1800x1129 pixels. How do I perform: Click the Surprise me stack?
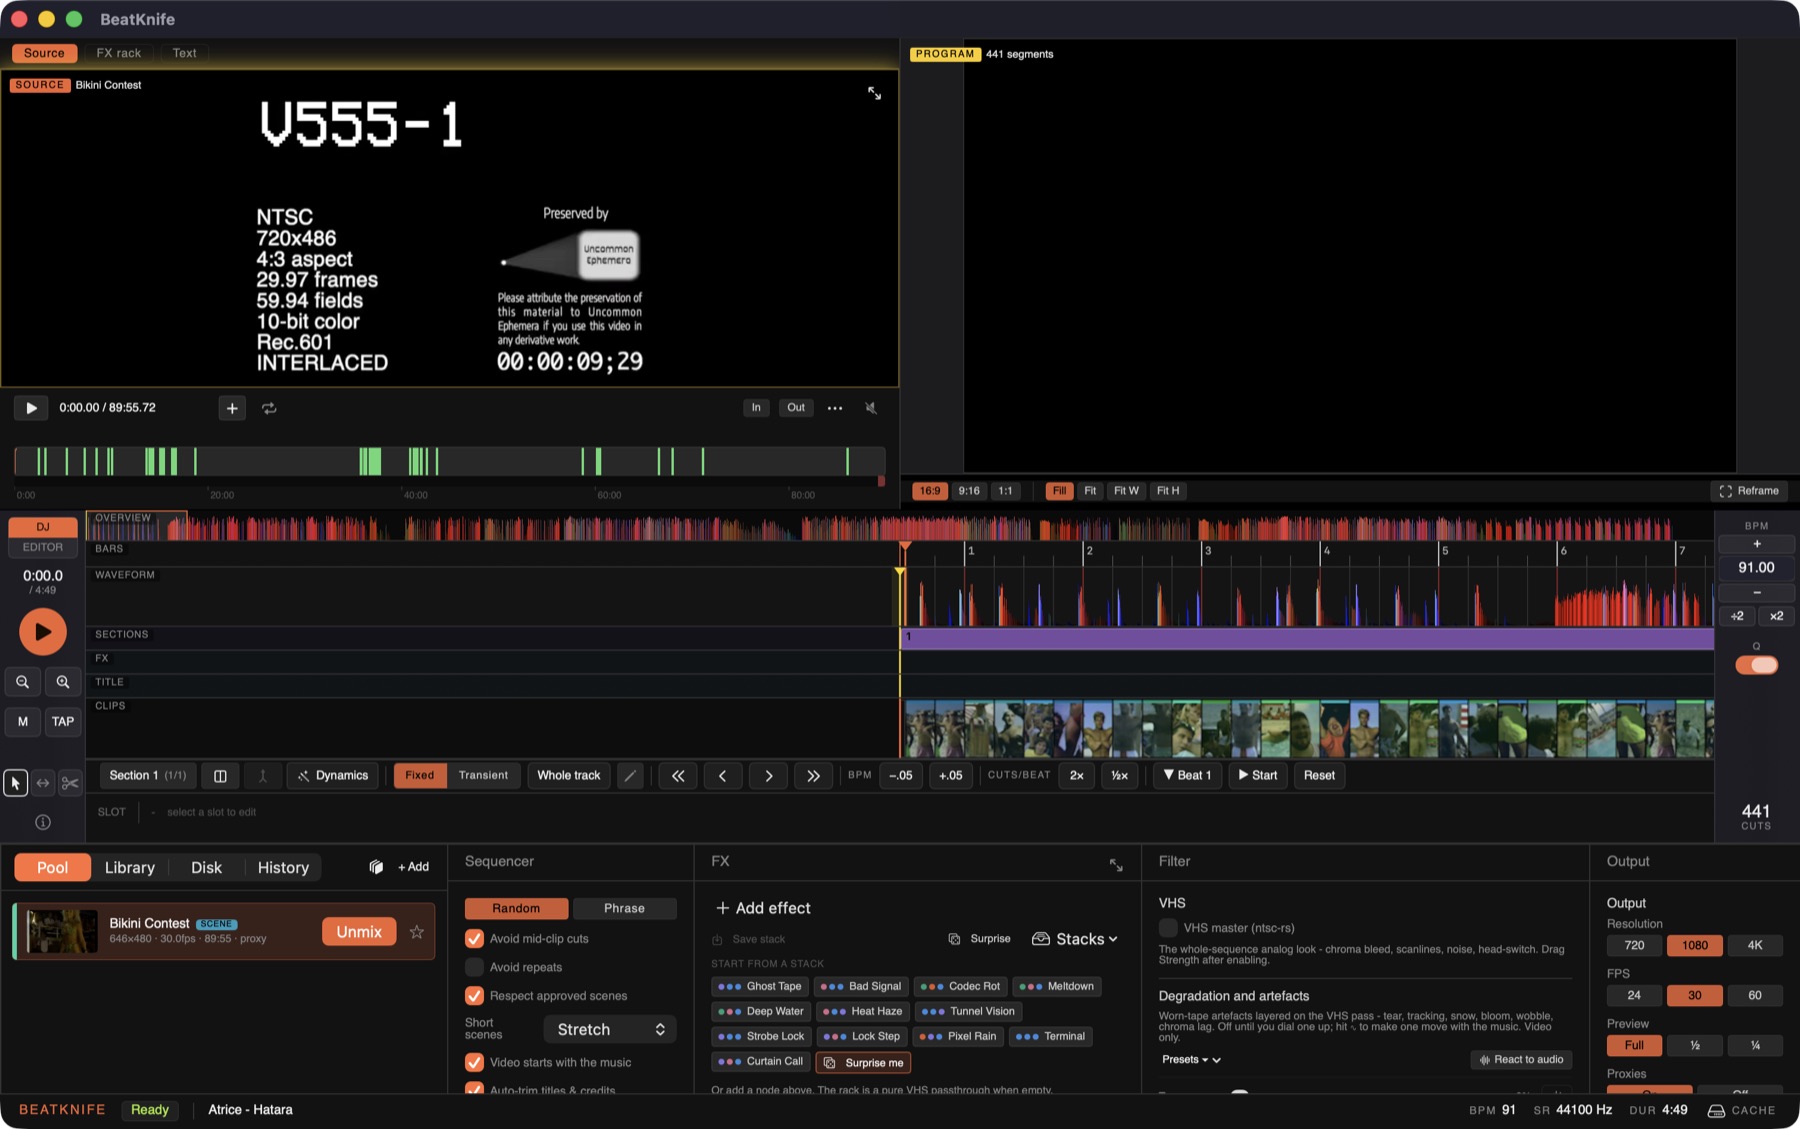pyautogui.click(x=863, y=1062)
